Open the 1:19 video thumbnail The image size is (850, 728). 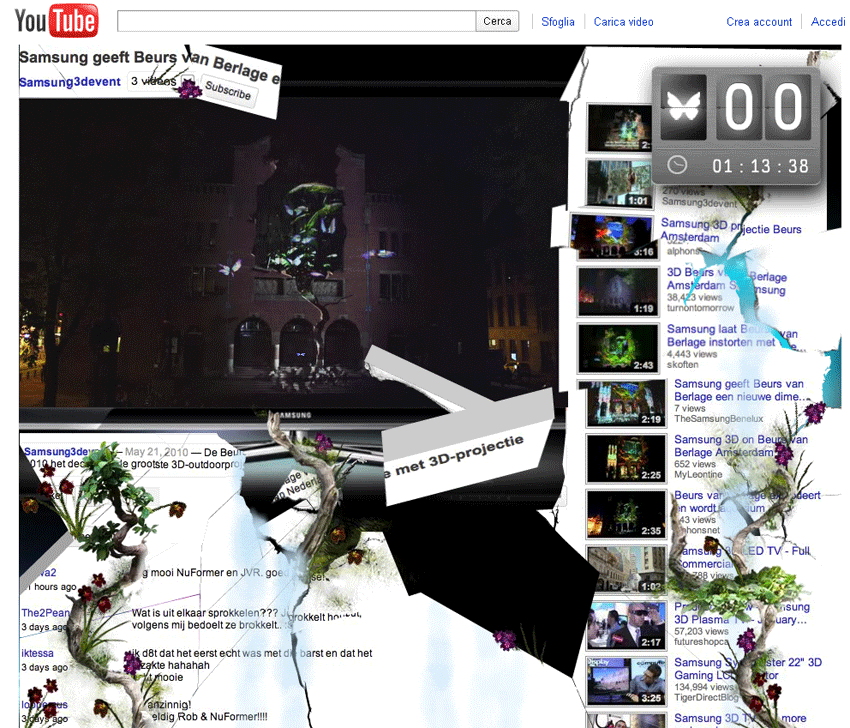click(x=617, y=291)
